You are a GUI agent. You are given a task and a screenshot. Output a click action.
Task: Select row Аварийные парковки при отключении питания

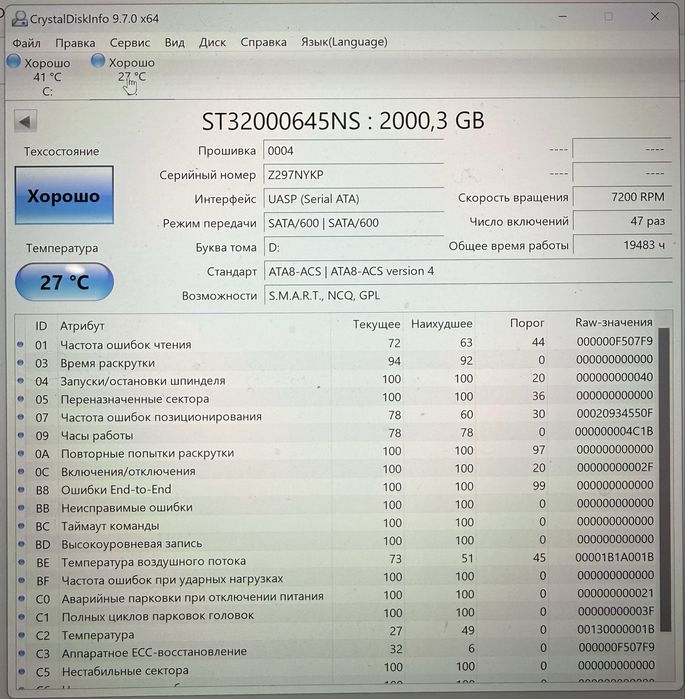point(336,596)
